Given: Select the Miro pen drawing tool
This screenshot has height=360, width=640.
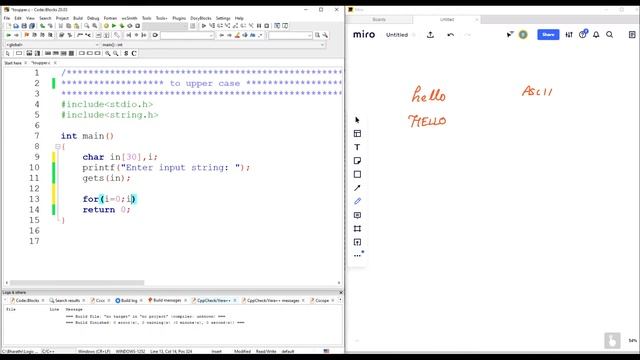Looking at the screenshot, I should pyautogui.click(x=357, y=201).
